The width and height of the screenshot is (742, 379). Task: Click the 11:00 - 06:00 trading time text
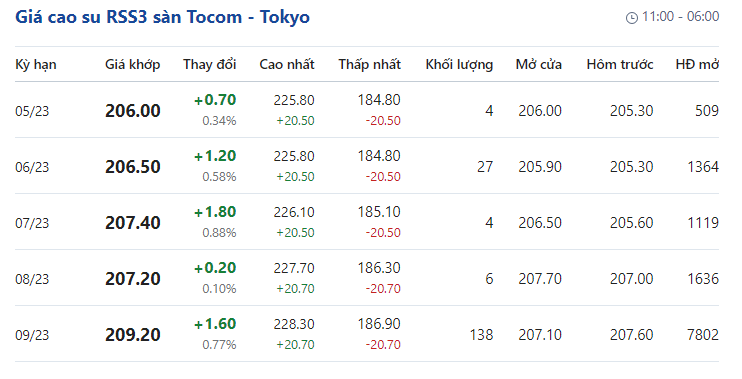(680, 17)
